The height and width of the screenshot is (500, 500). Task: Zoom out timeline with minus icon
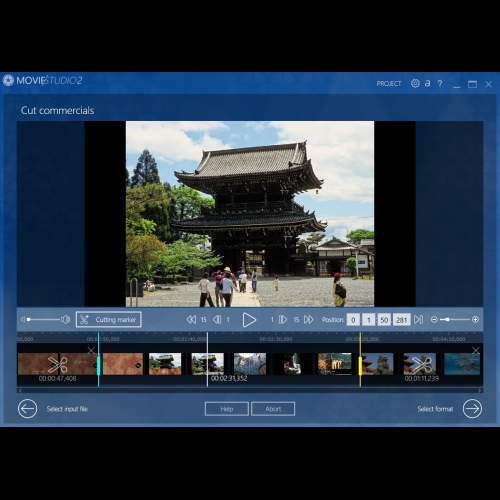(x=434, y=320)
